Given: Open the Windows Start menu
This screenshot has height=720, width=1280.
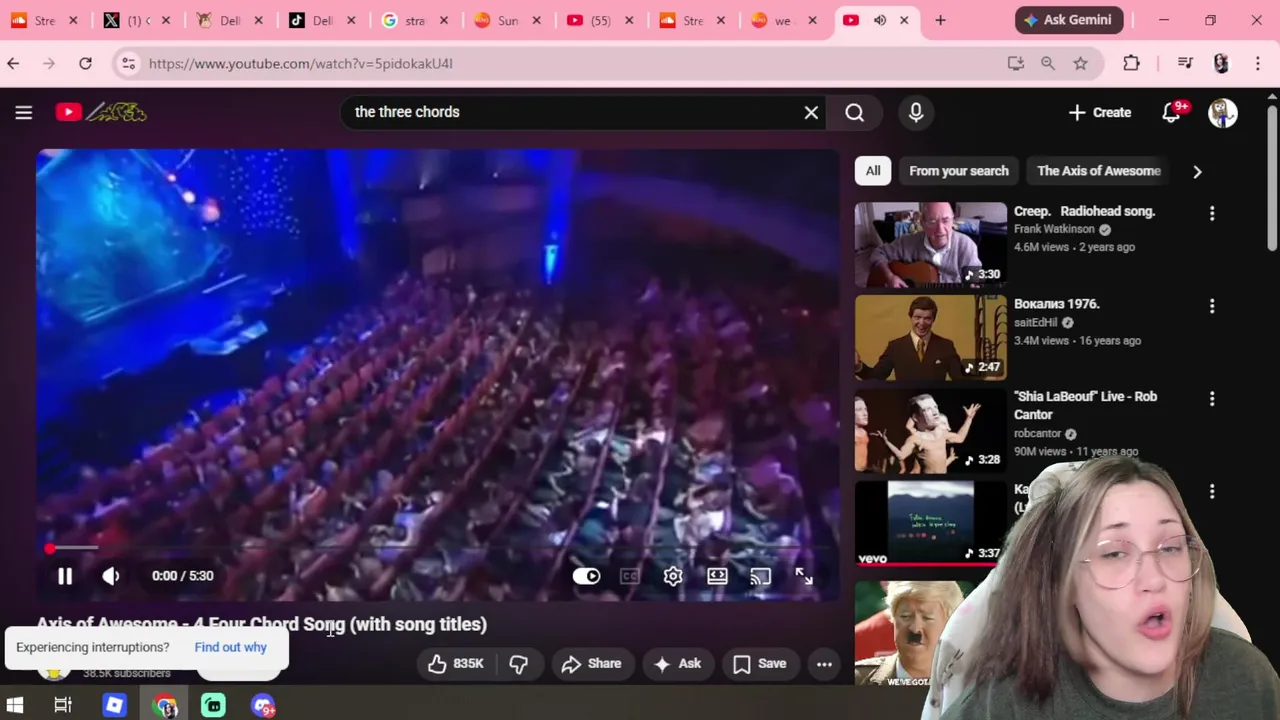Looking at the screenshot, I should 15,705.
